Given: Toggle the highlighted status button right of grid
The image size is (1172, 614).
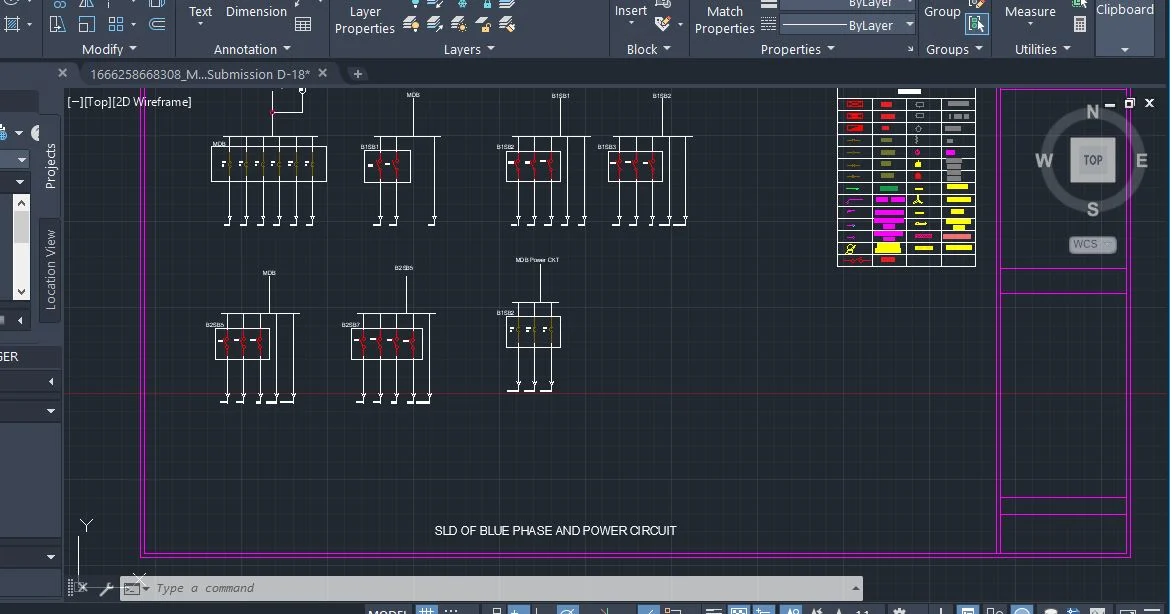Looking at the screenshot, I should coord(519,610).
